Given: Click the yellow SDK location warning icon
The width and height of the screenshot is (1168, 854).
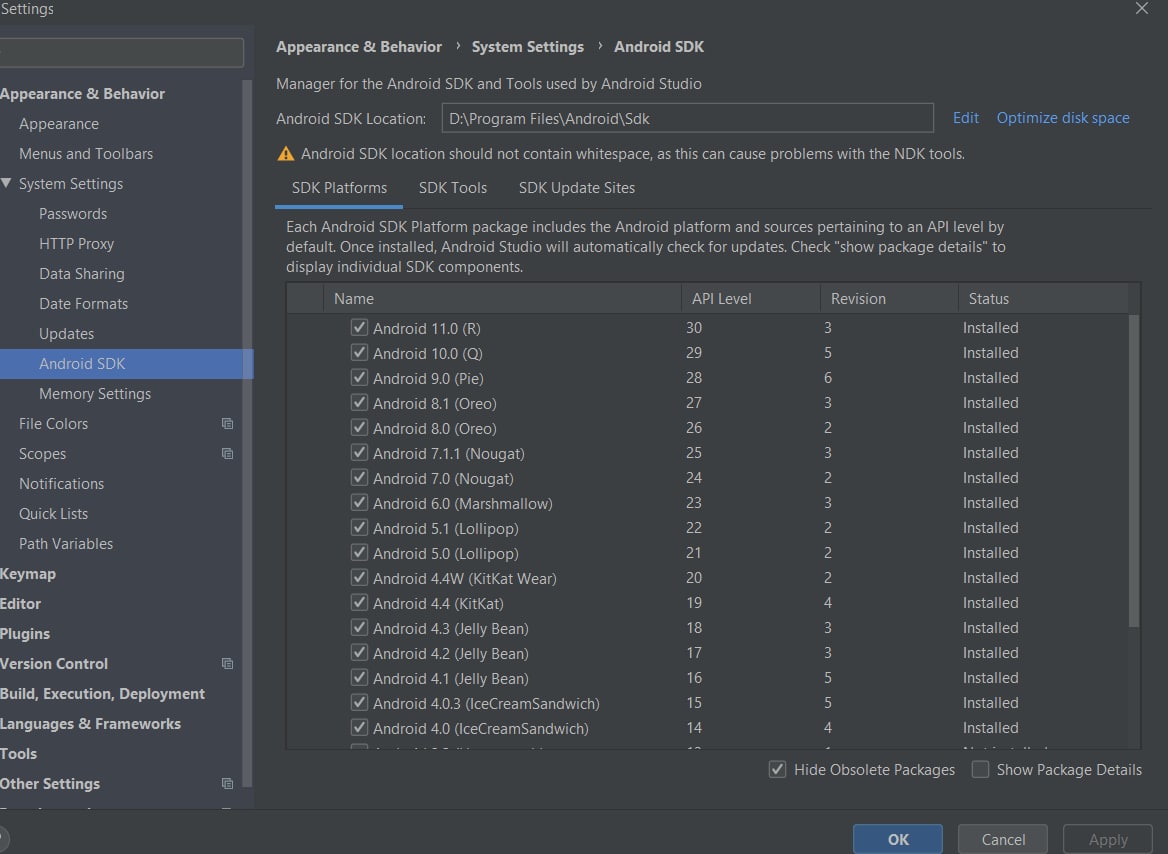Looking at the screenshot, I should pos(286,154).
